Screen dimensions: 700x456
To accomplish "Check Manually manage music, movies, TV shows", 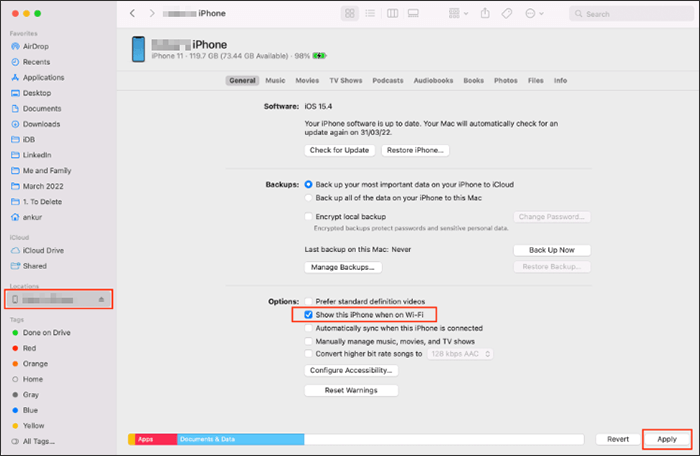I will pyautogui.click(x=308, y=342).
